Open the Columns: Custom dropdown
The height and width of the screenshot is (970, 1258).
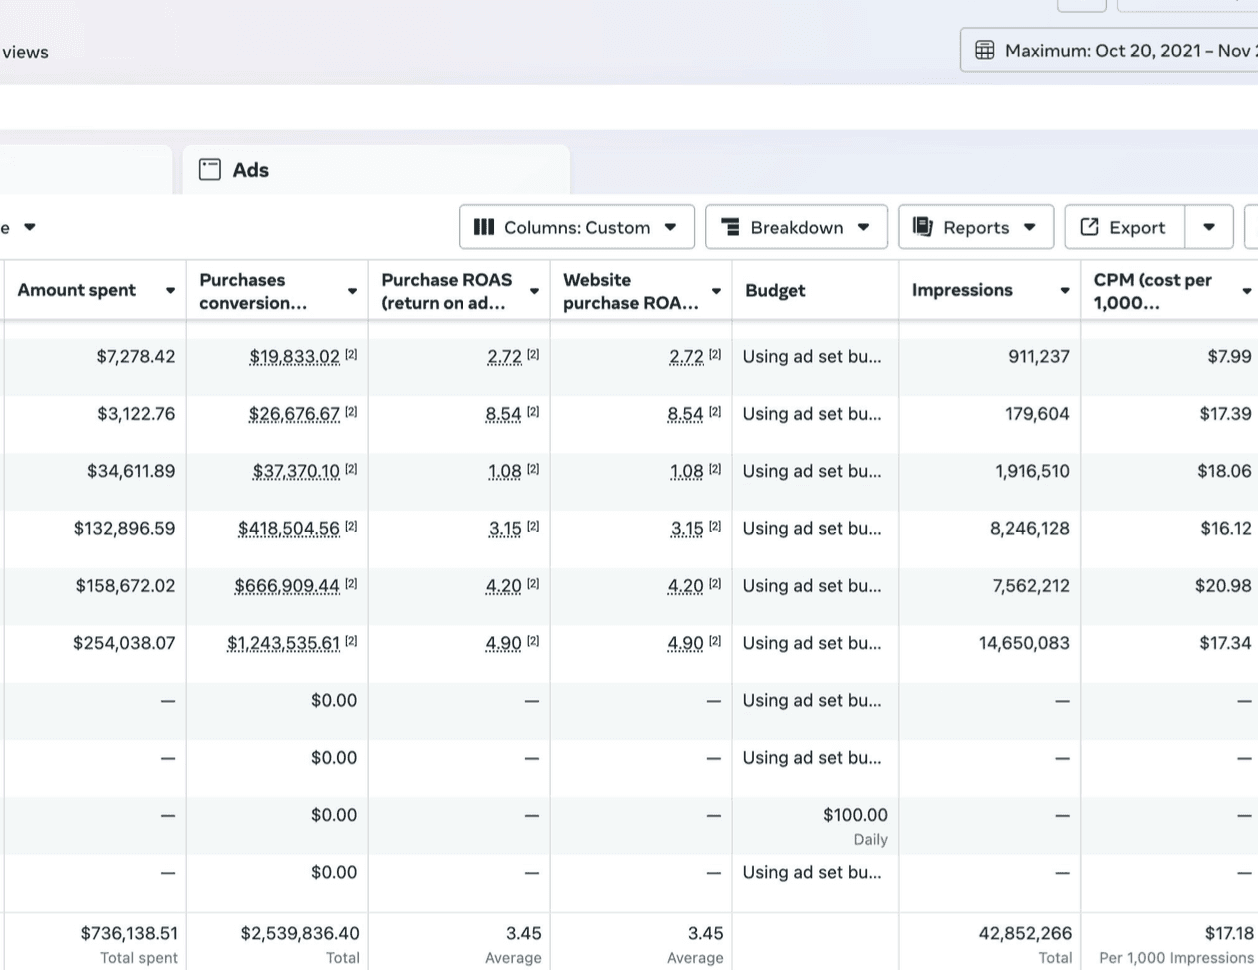click(x=575, y=227)
